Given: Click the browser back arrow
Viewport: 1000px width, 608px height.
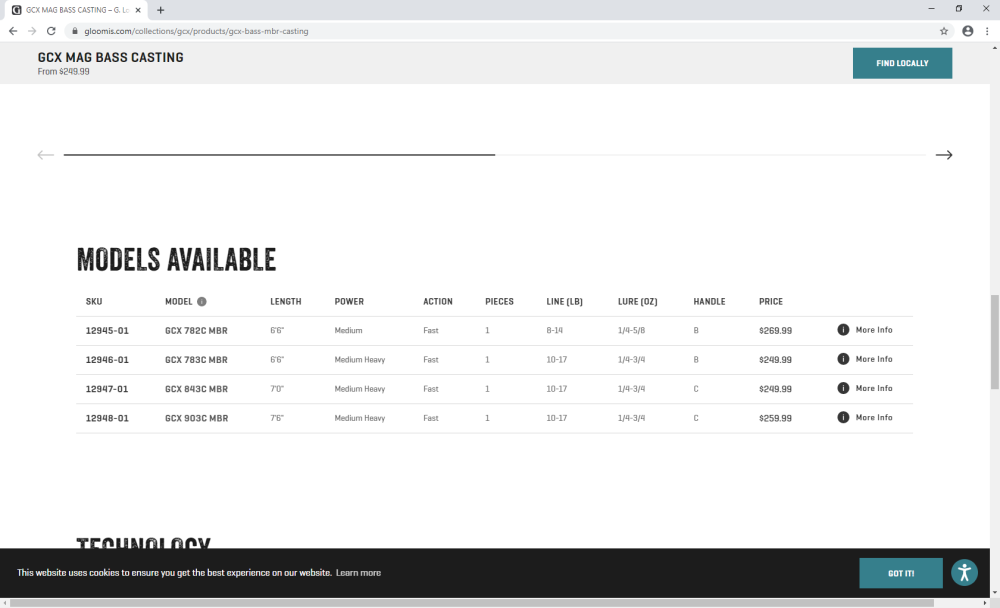Looking at the screenshot, I should pos(13,31).
